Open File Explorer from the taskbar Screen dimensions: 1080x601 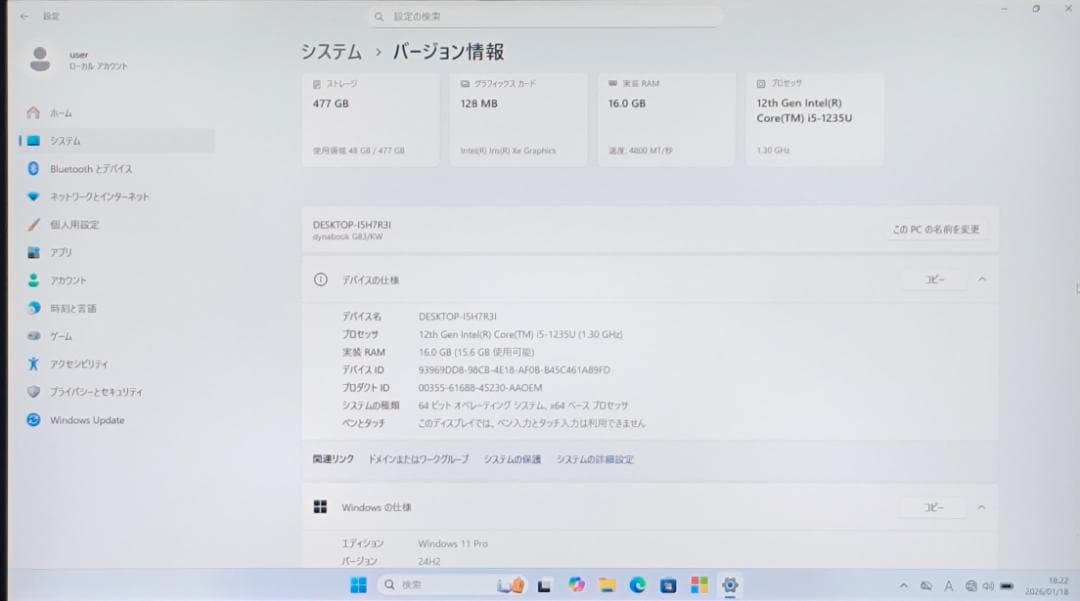click(608, 585)
